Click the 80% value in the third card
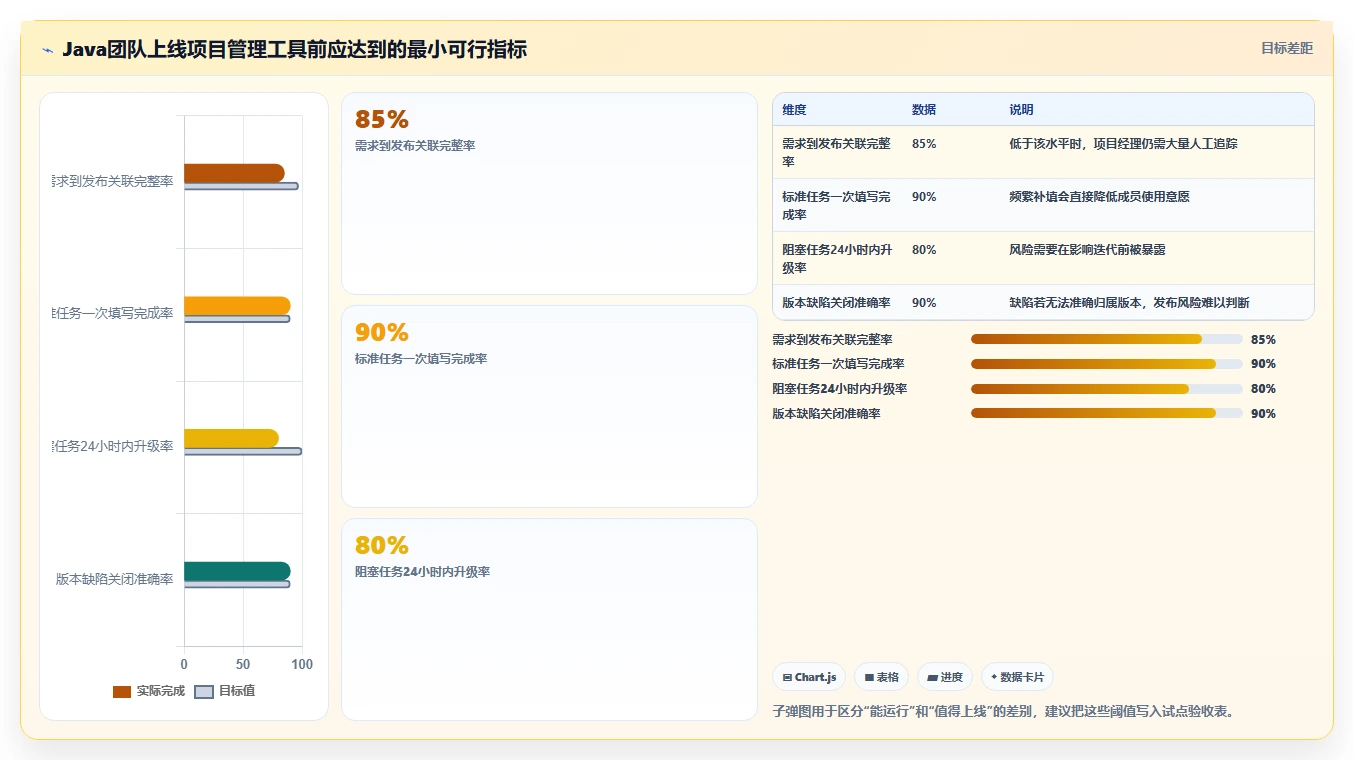Screen dimensions: 1354x760 click(382, 546)
